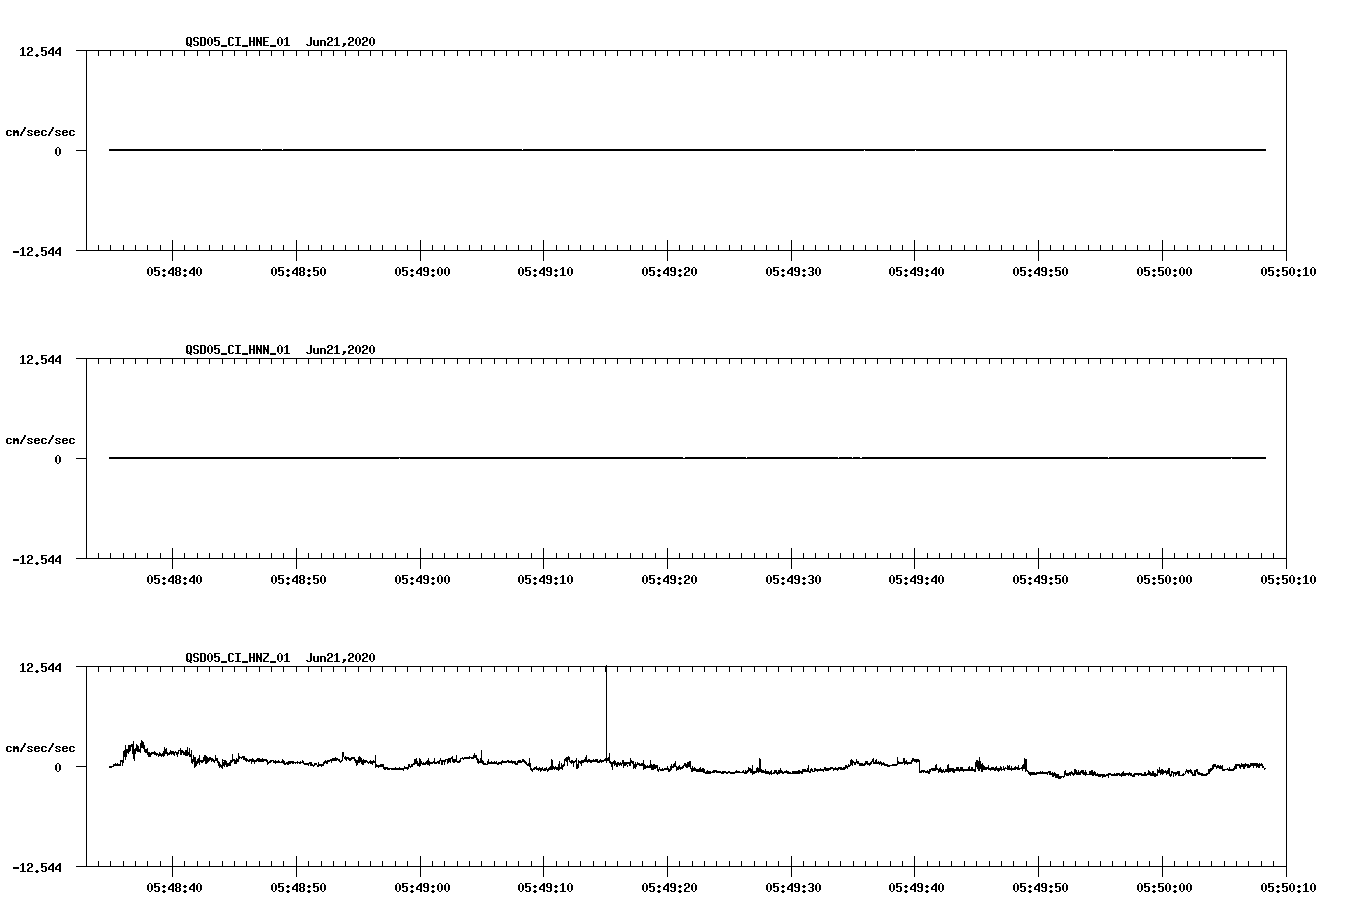Click the QSD05_CI_HNZ_01 channel title
The image size is (1358, 924).
238,658
